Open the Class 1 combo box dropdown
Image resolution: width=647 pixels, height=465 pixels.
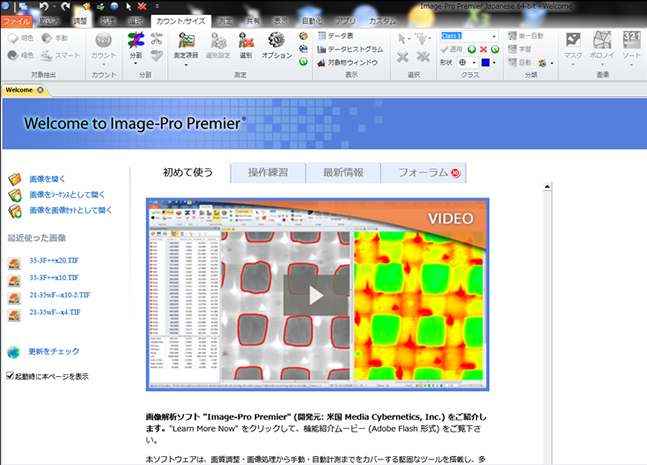pyautogui.click(x=494, y=36)
